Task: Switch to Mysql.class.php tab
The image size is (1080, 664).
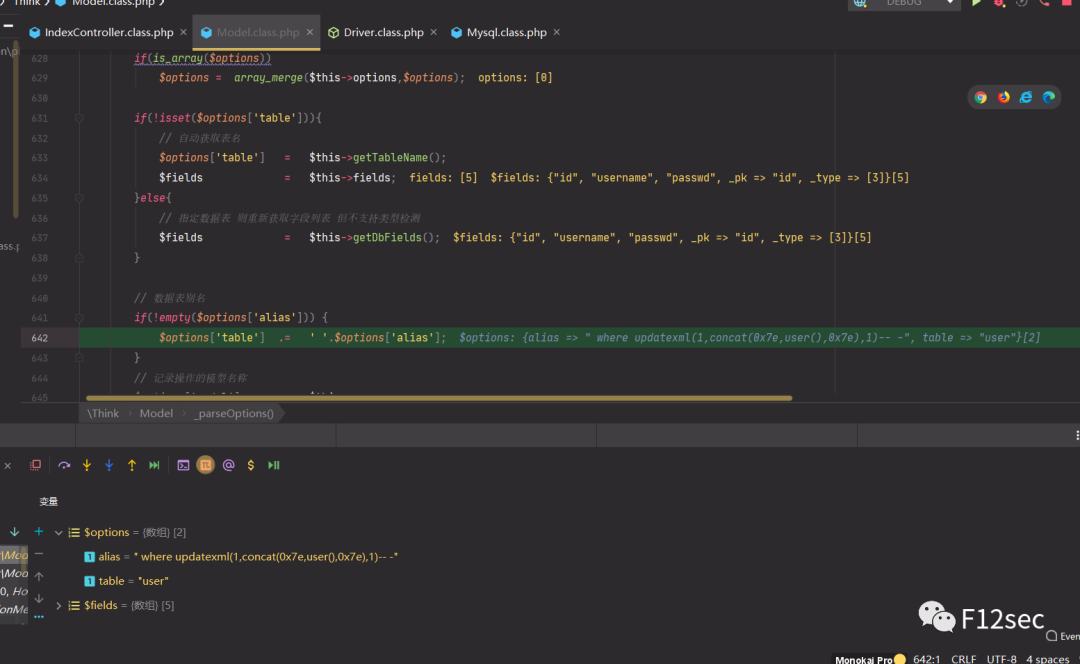Action: pos(506,32)
